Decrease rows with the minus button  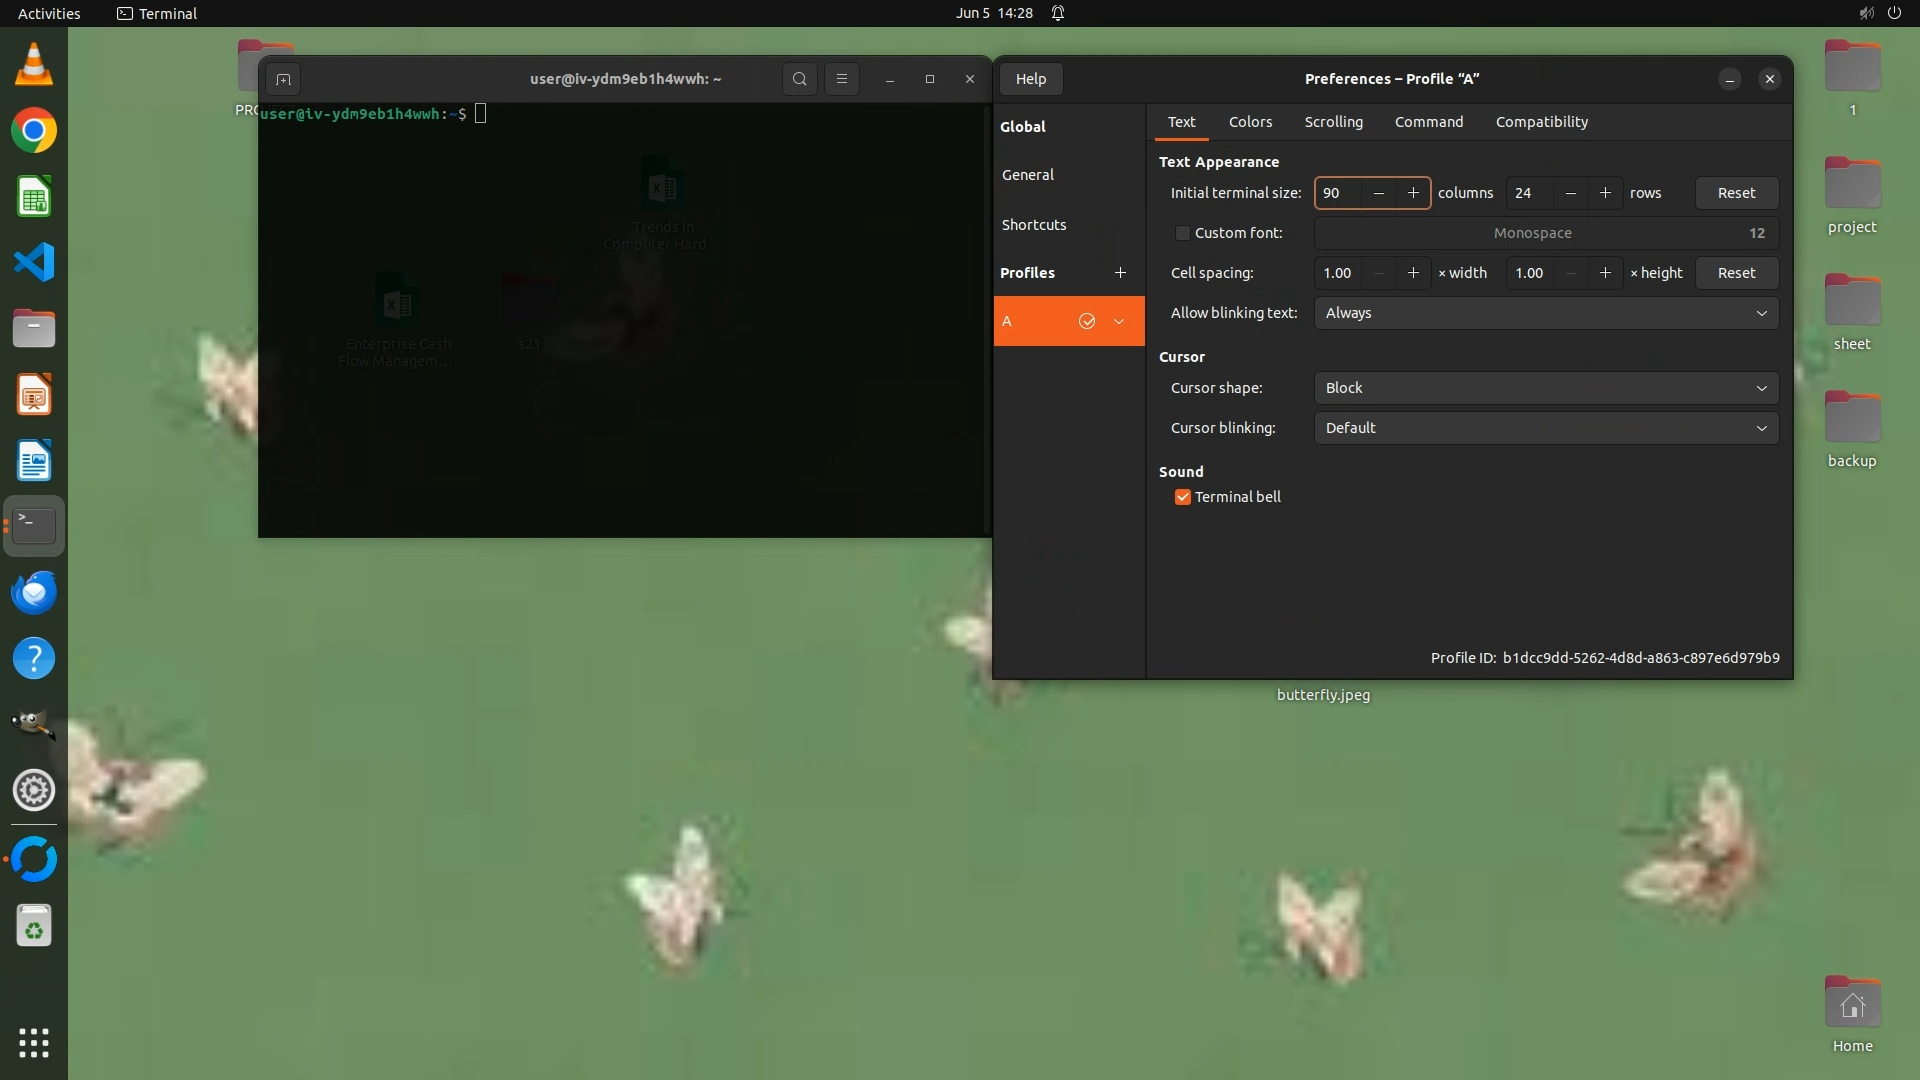[x=1571, y=193]
